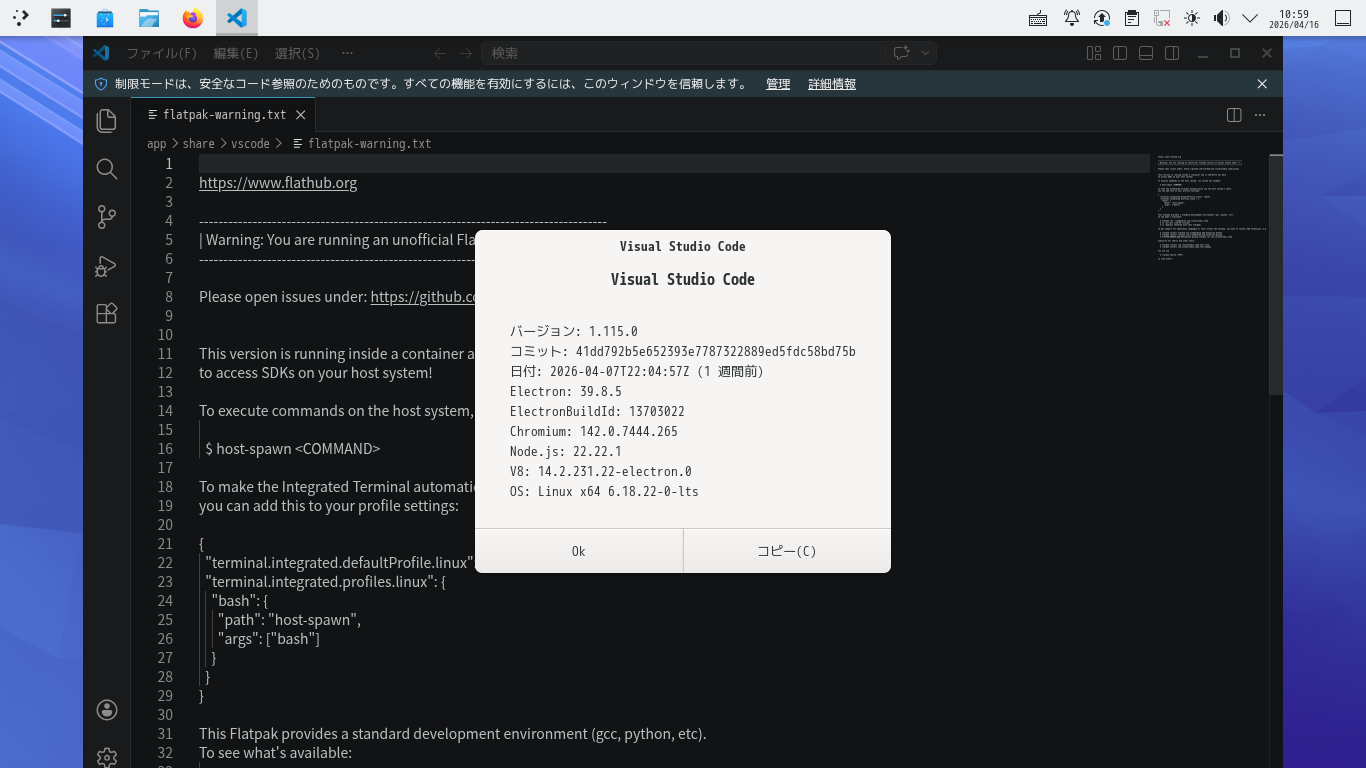Launch Firefox from the taskbar
This screenshot has width=1366, height=768.
coord(193,18)
